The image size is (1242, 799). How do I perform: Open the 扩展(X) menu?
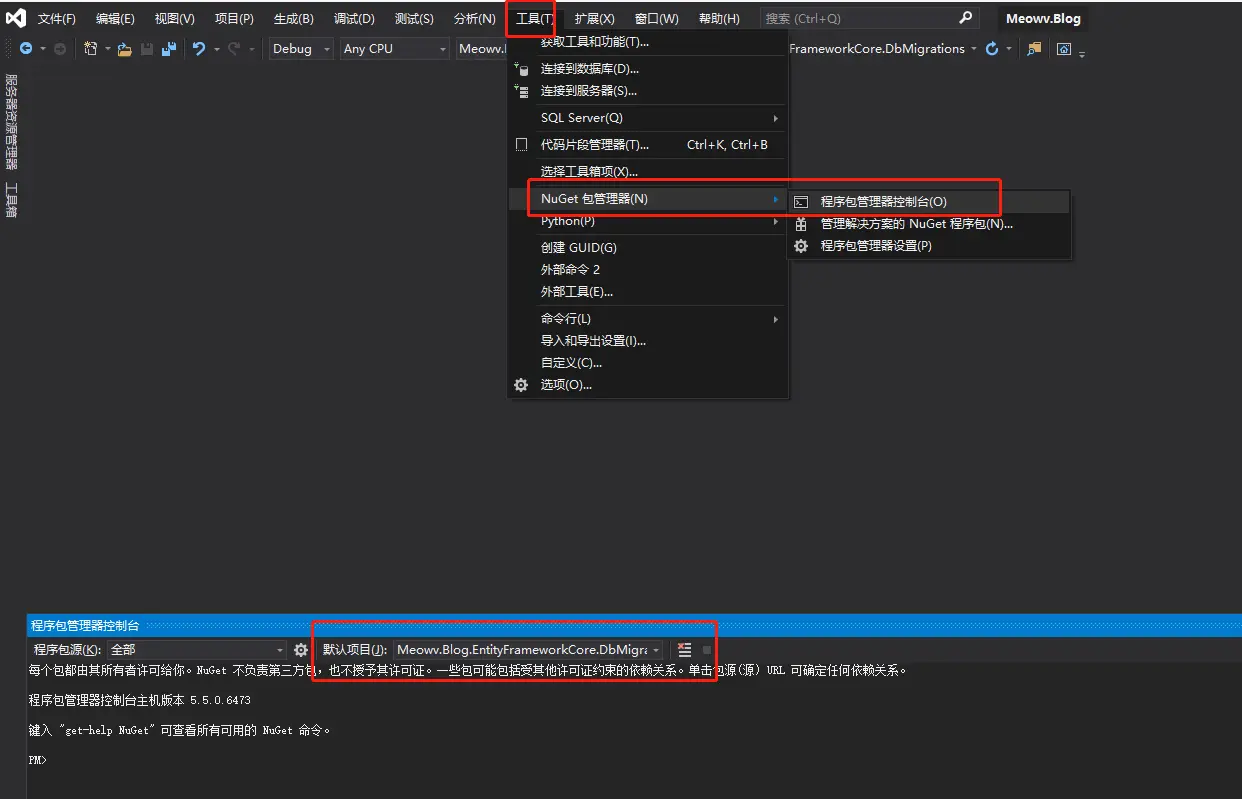click(594, 19)
